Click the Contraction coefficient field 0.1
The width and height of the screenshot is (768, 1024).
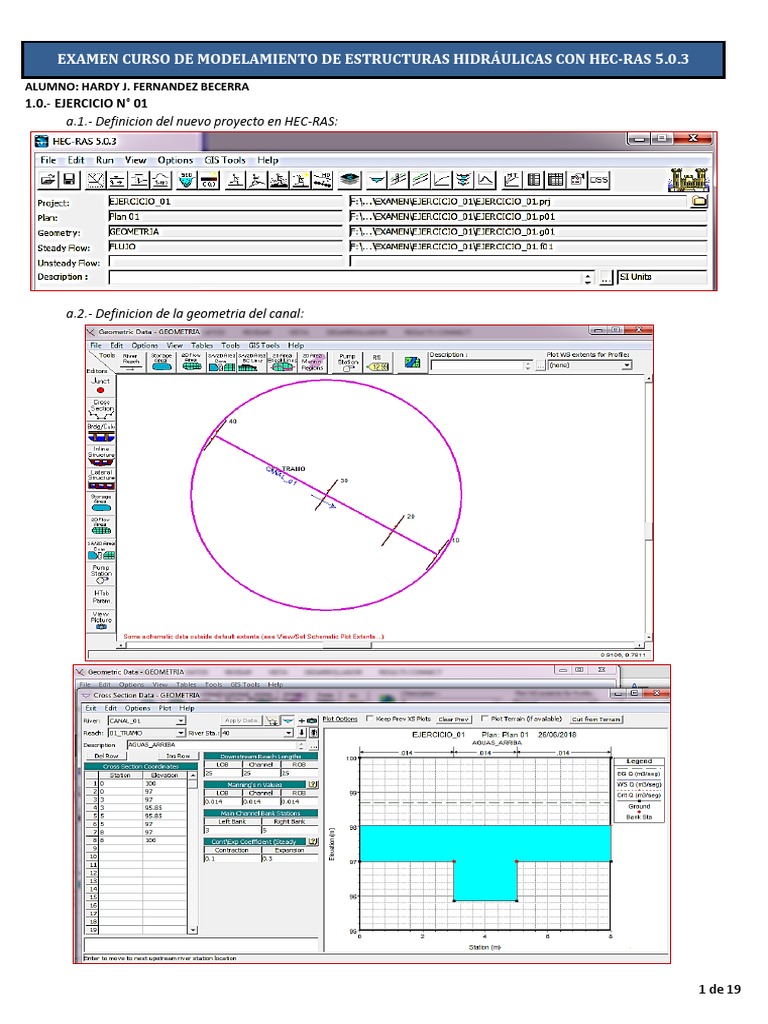(232, 858)
